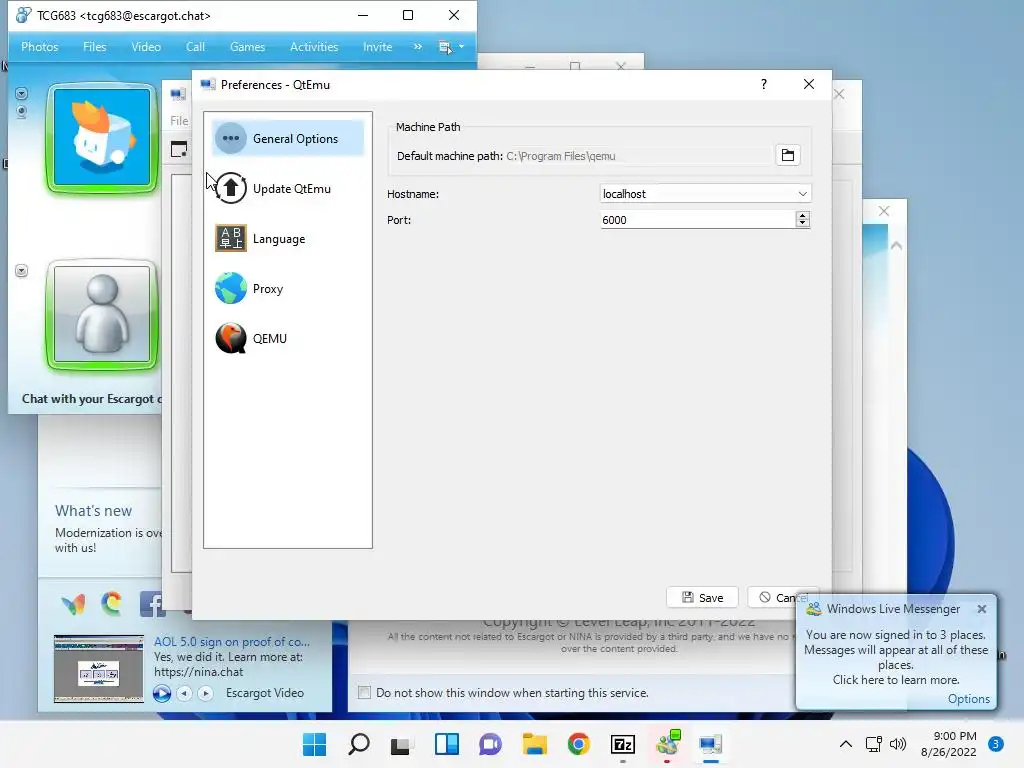Open the Proxy preferences page
1024x768 pixels.
(x=287, y=289)
